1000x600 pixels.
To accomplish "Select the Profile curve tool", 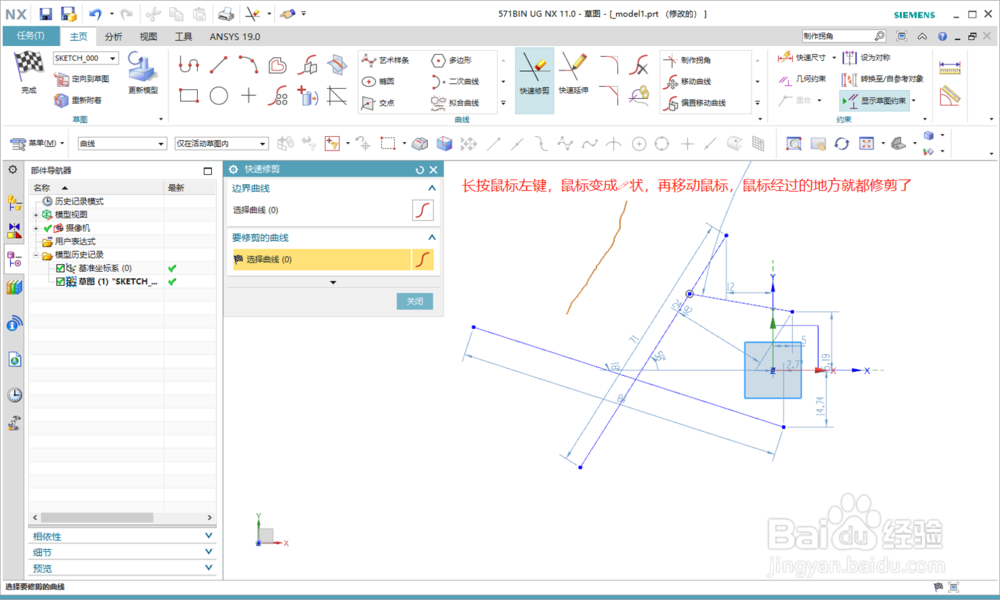I will (x=189, y=64).
